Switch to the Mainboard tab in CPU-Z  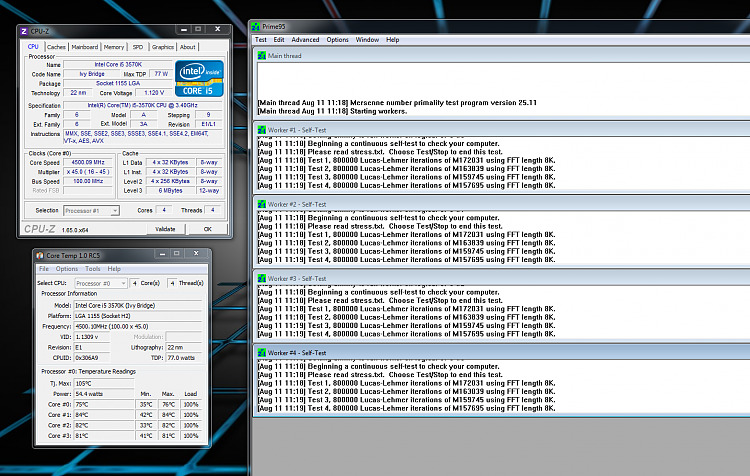click(x=85, y=47)
